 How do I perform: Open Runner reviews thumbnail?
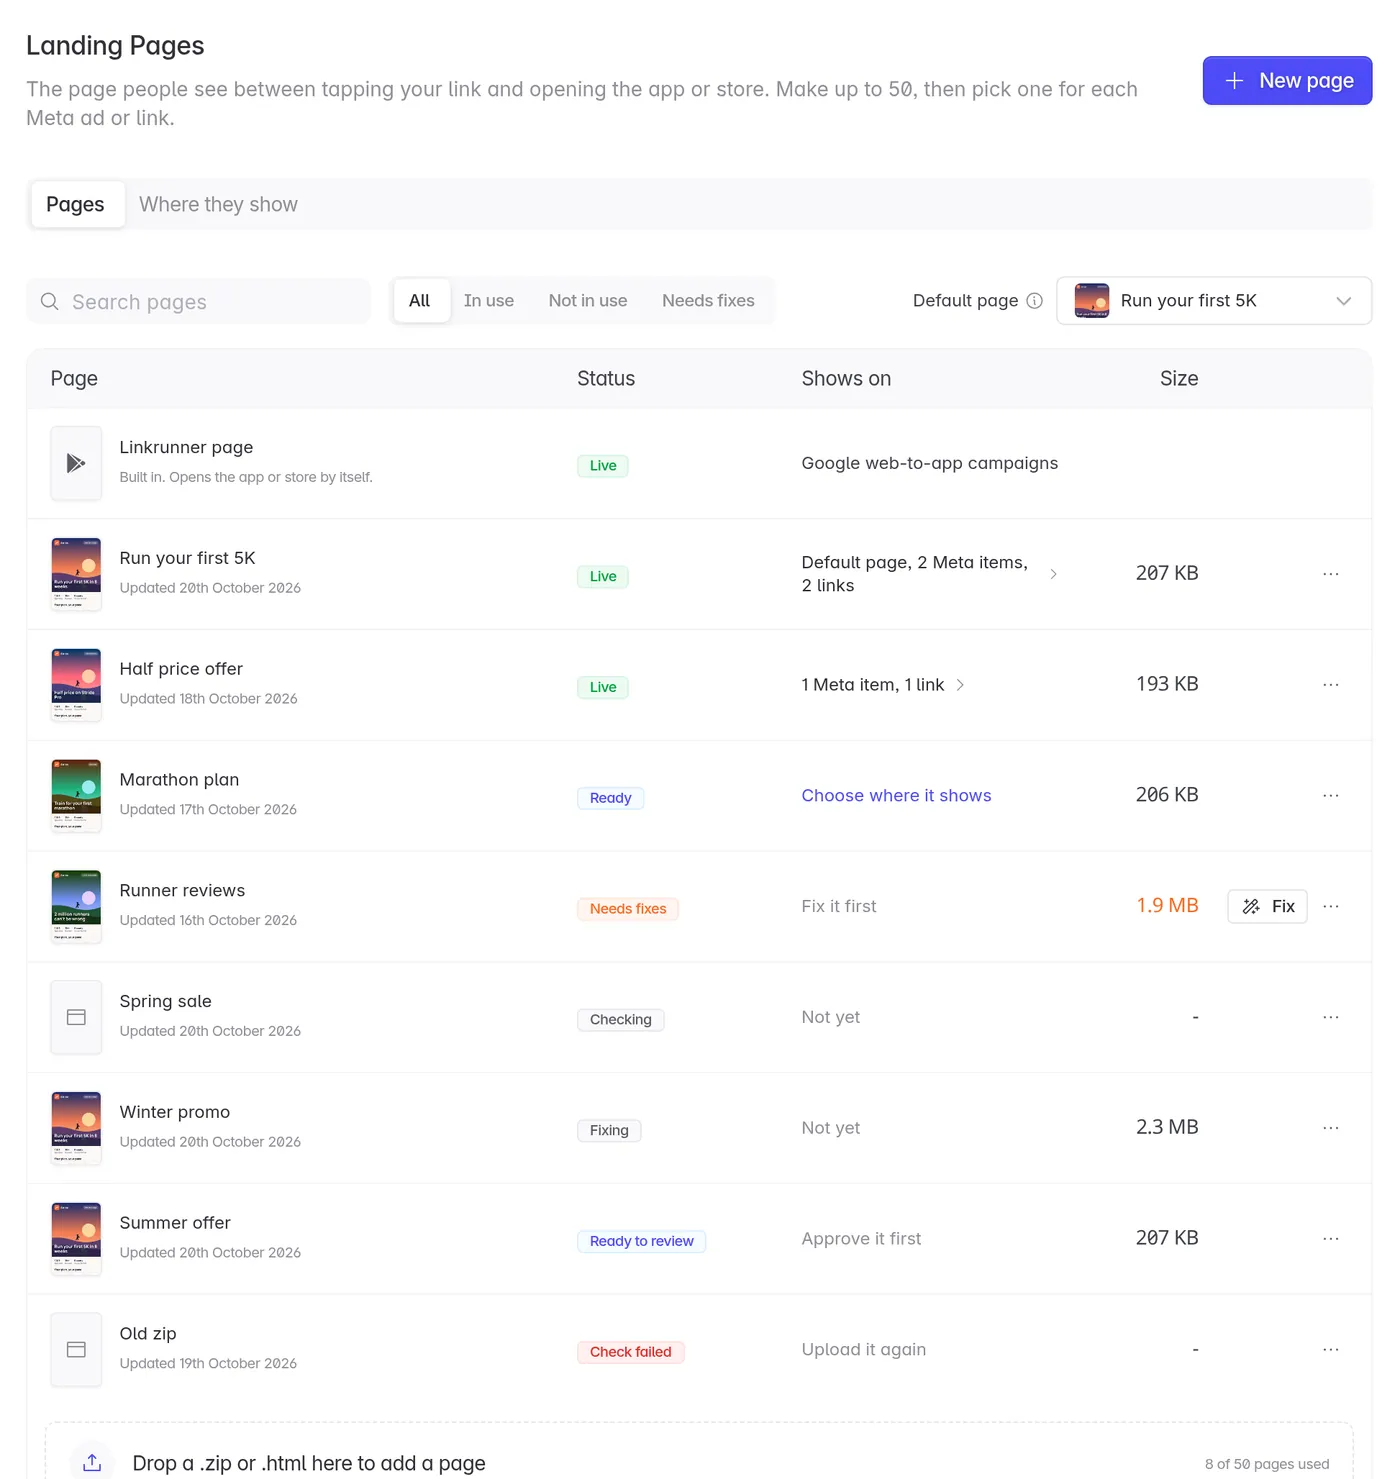[x=76, y=906]
